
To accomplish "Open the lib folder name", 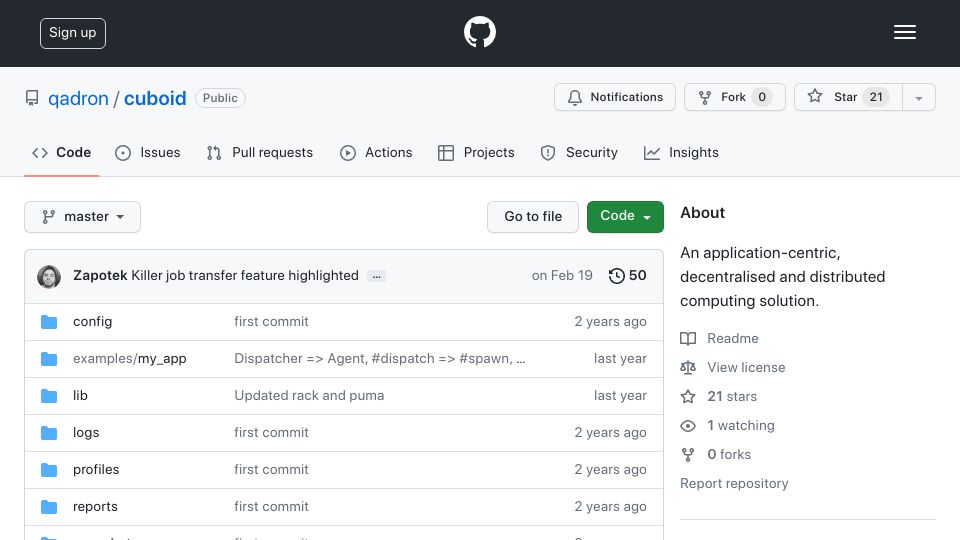I will [80, 396].
